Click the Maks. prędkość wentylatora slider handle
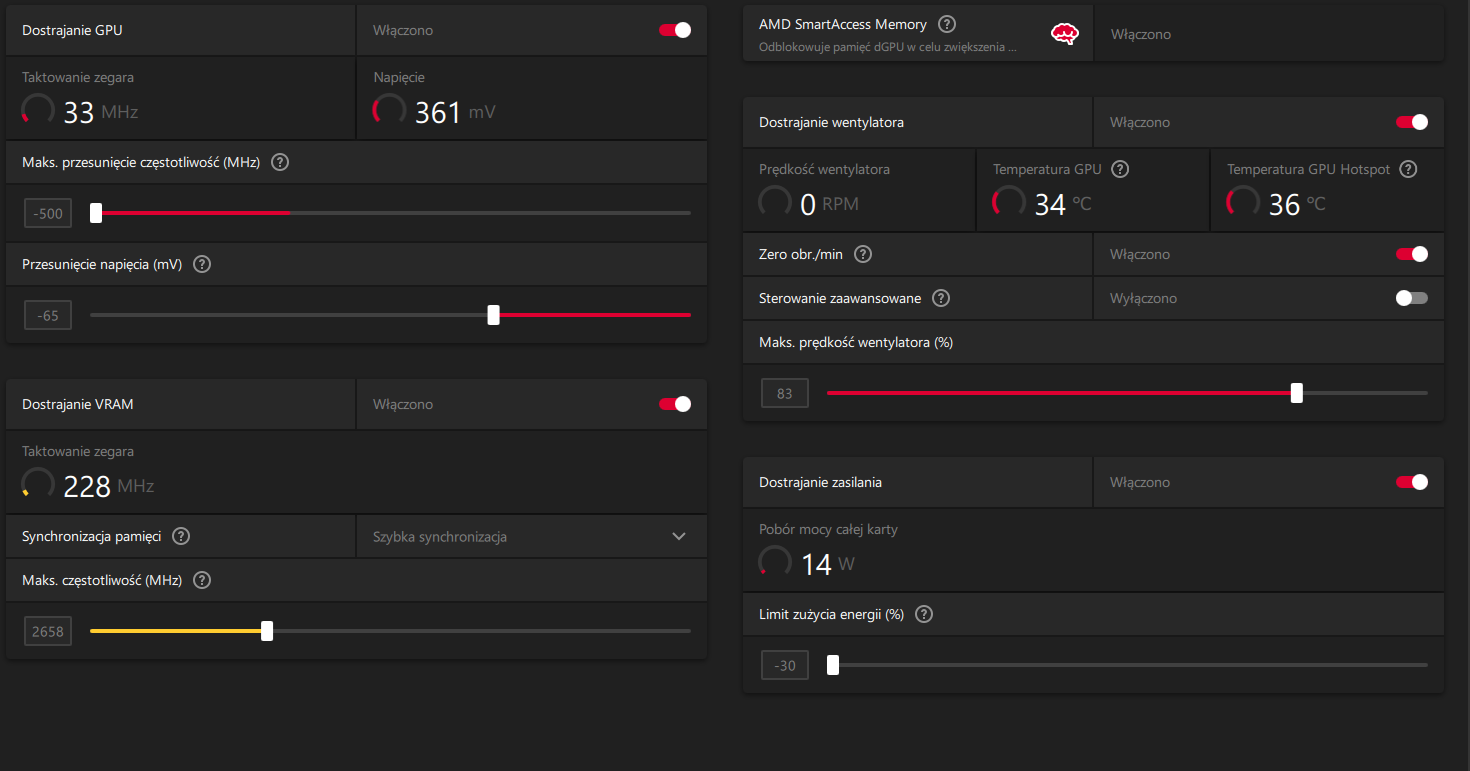 [x=1297, y=393]
